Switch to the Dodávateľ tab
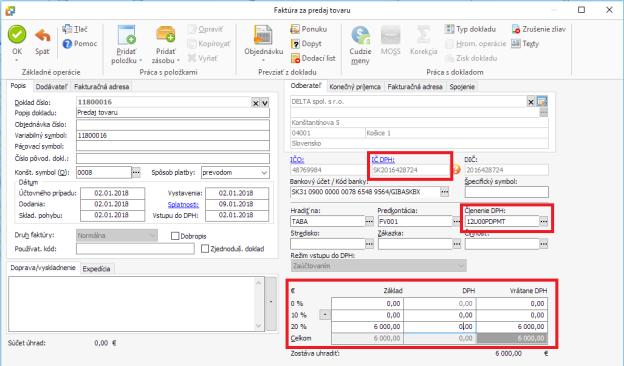The image size is (624, 366). coord(51,87)
